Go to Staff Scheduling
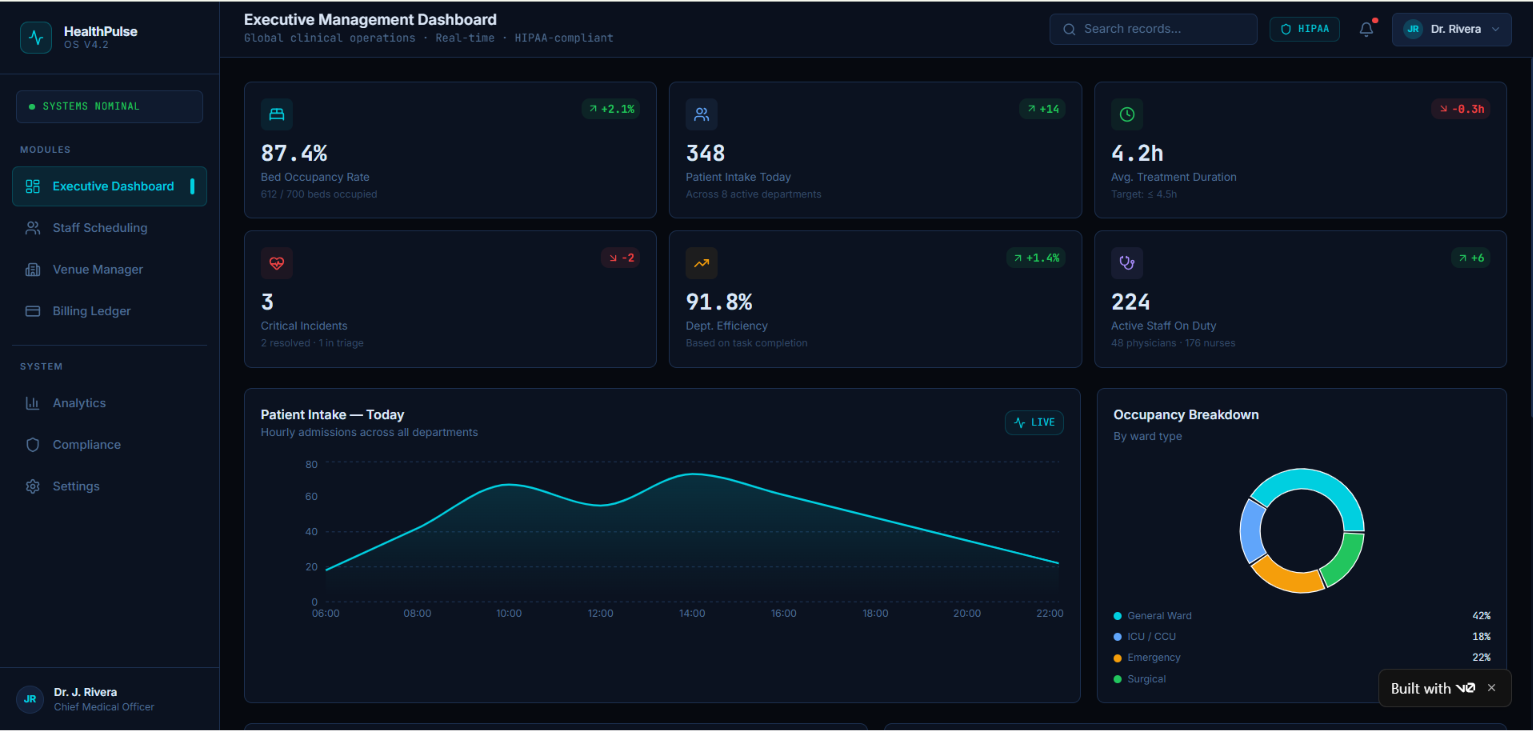Image resolution: width=1533 pixels, height=731 pixels. [110, 228]
